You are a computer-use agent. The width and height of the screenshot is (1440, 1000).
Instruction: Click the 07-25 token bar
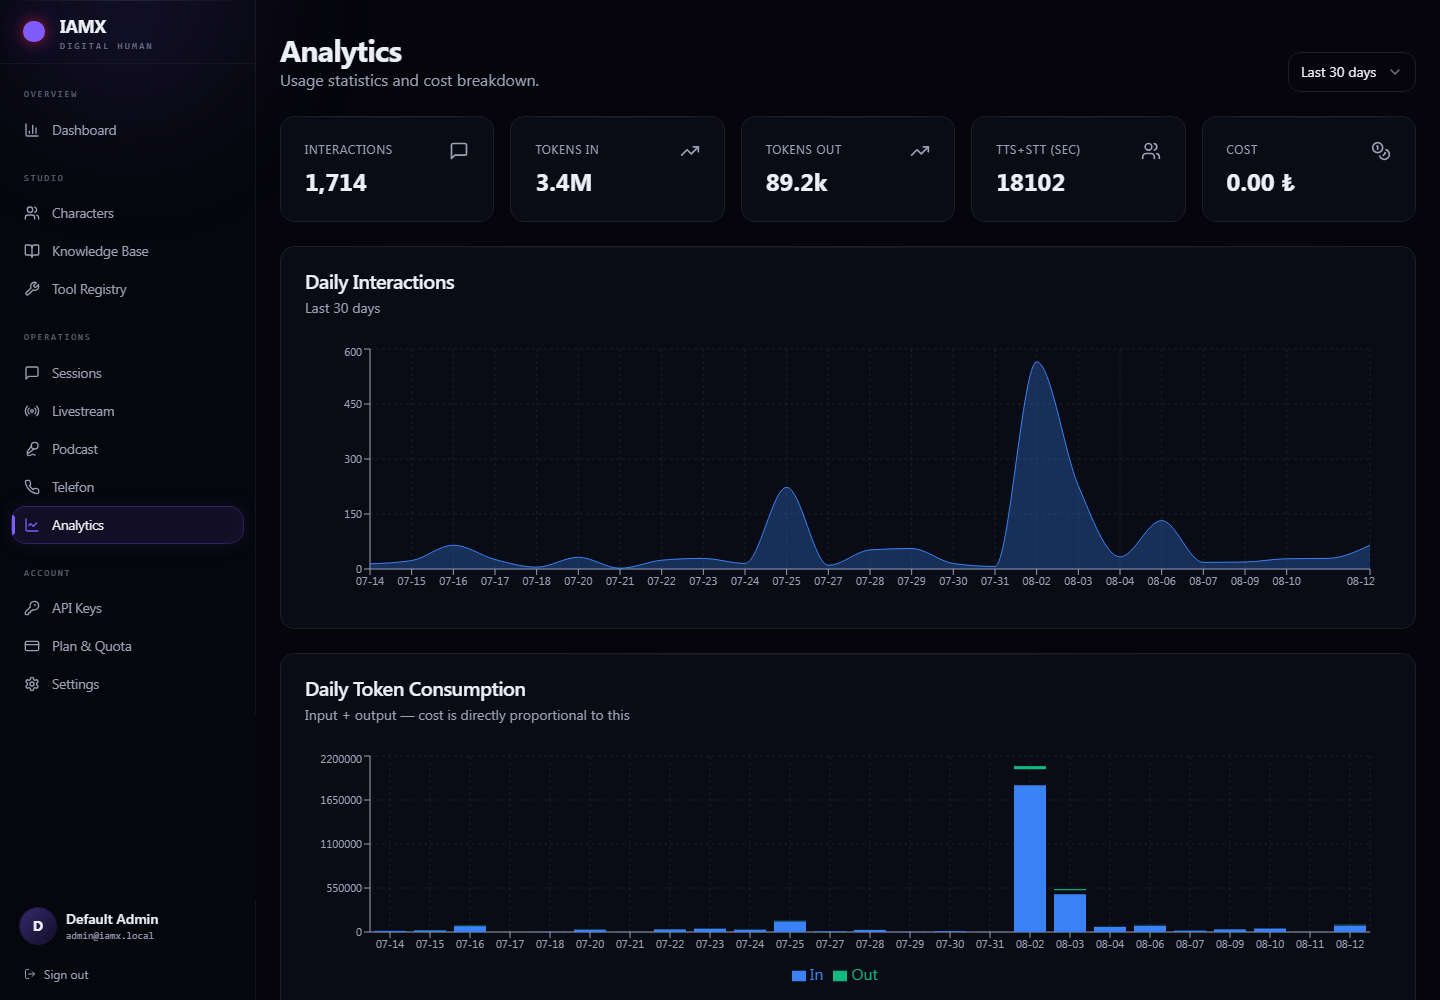[790, 927]
